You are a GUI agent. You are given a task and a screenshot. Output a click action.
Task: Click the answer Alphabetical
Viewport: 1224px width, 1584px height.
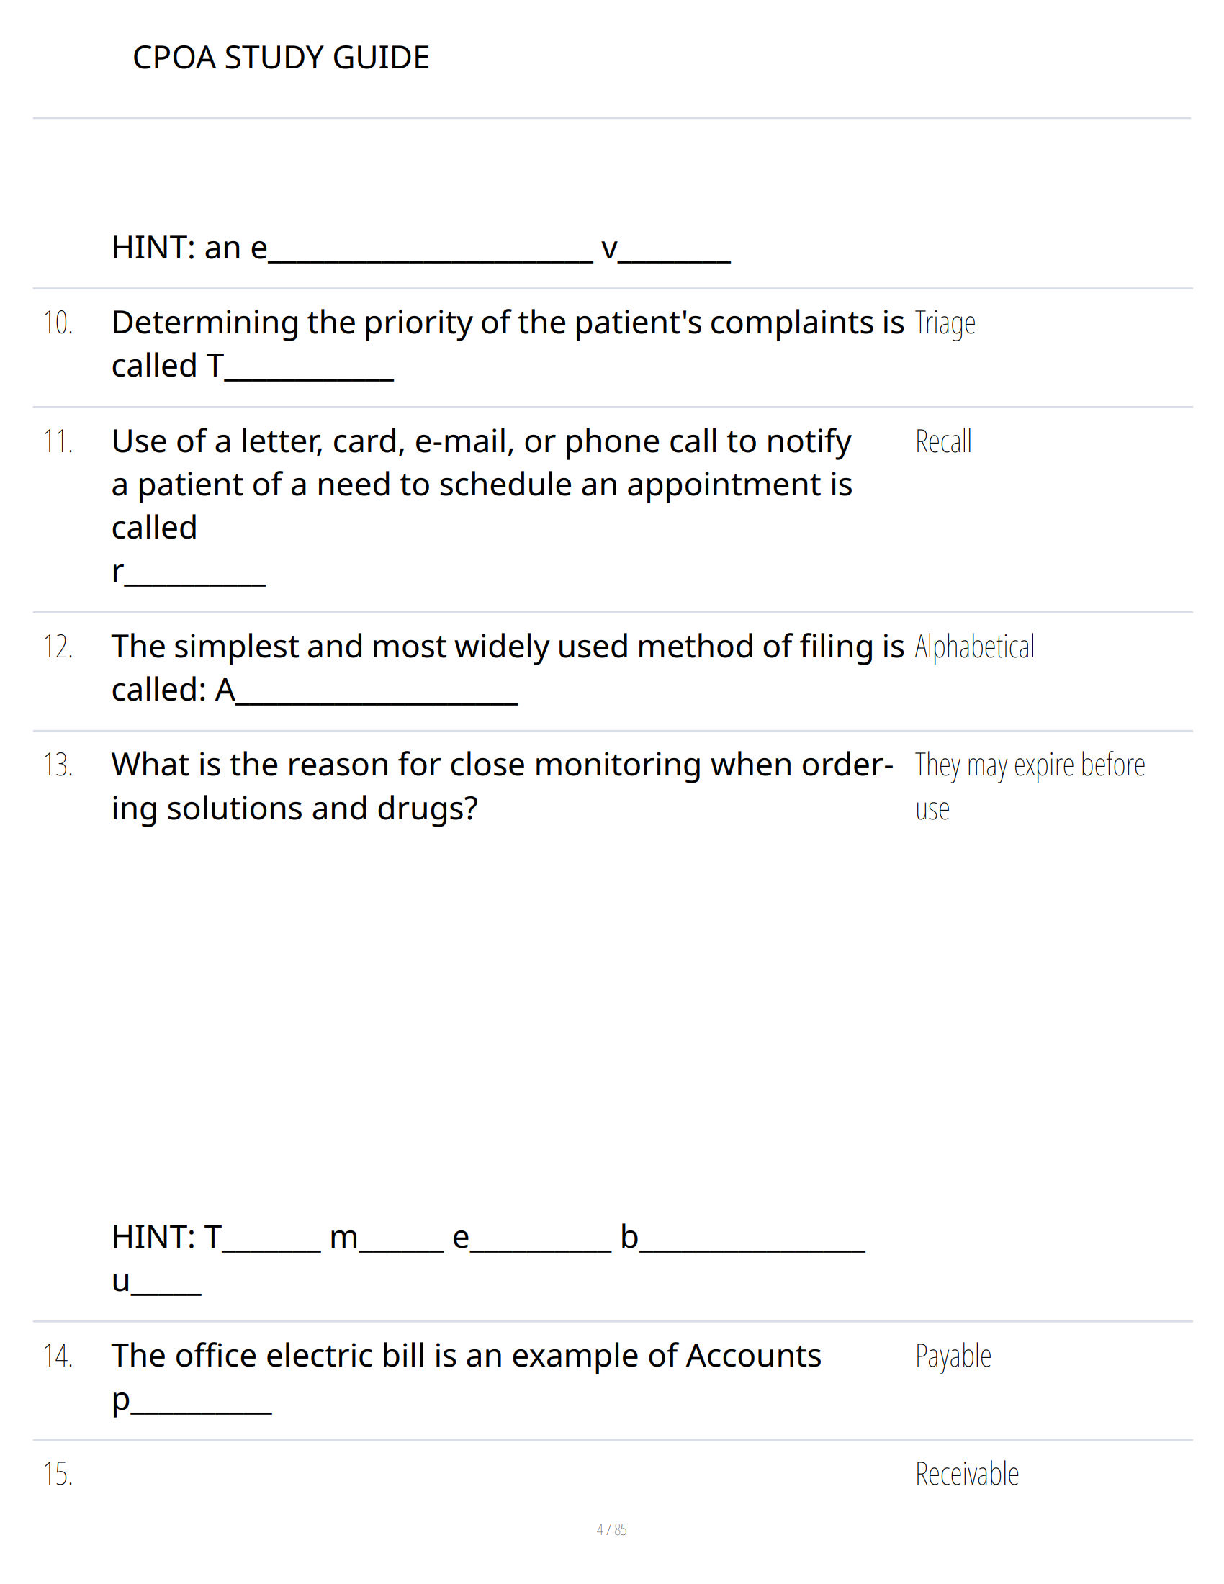tap(974, 646)
